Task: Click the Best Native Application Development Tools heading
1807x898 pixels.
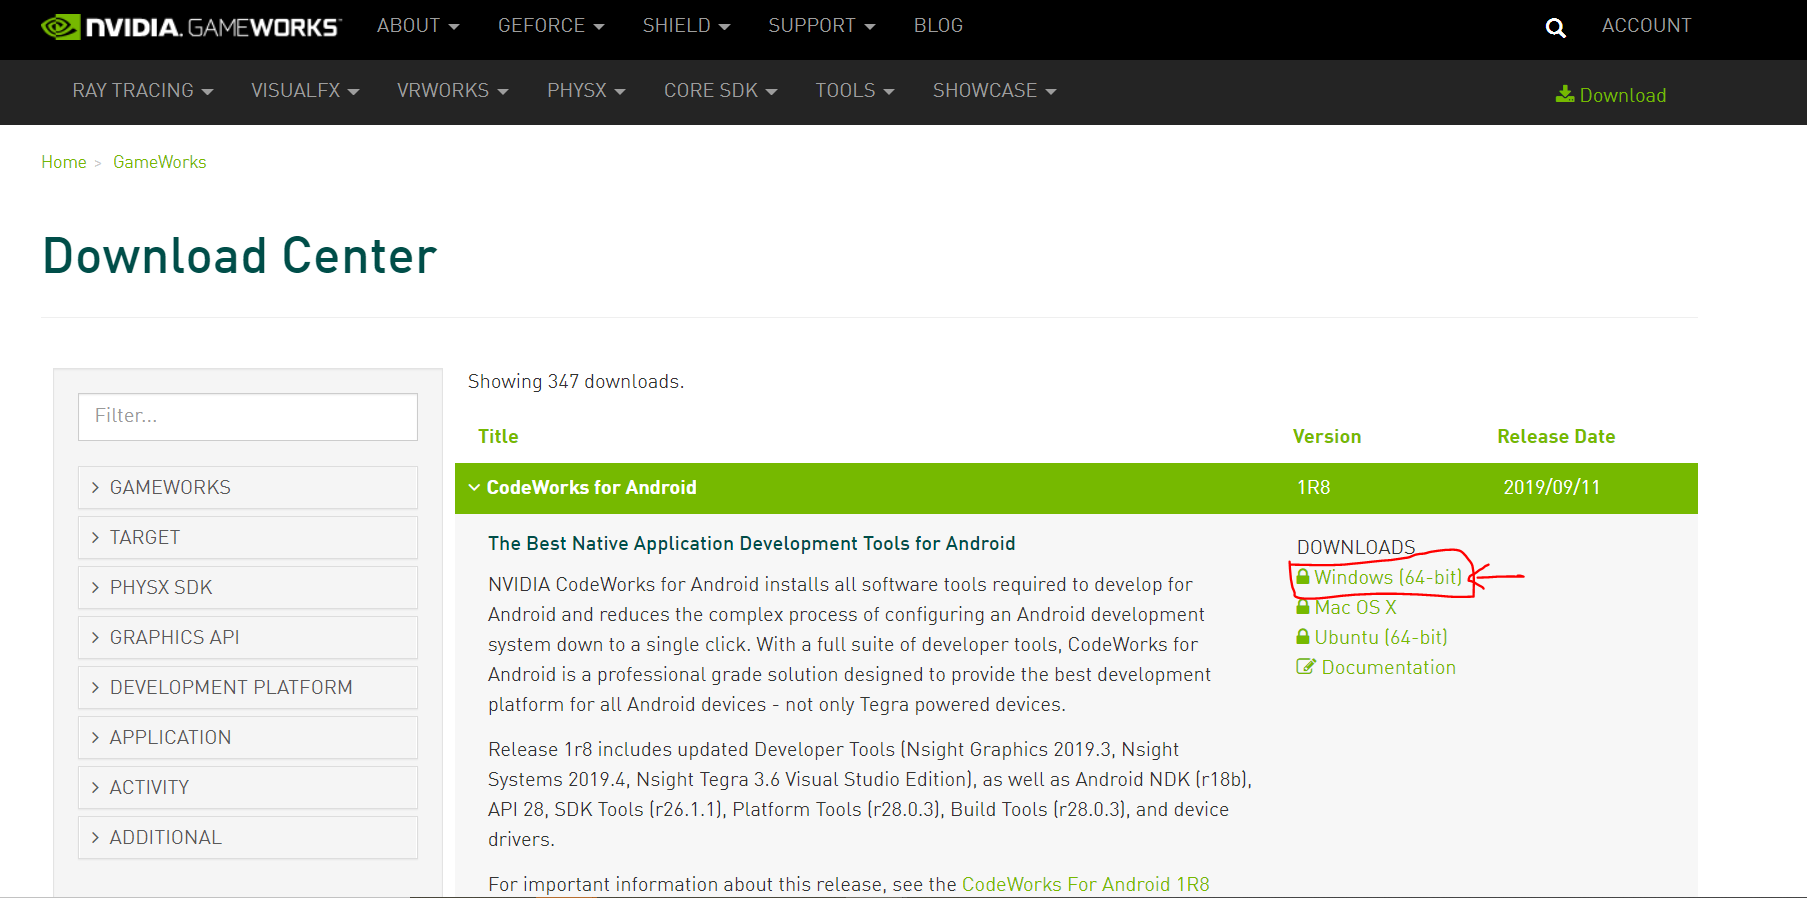Action: [752, 543]
